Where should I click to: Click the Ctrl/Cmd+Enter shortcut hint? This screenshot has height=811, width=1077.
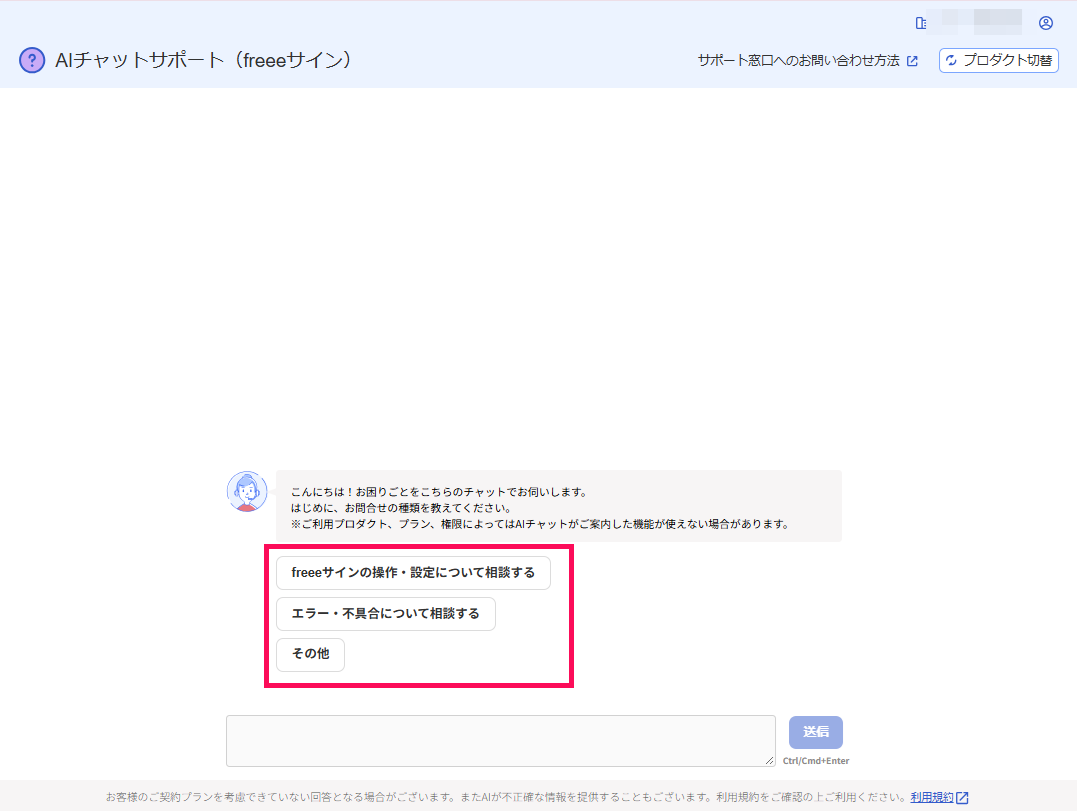(x=816, y=761)
